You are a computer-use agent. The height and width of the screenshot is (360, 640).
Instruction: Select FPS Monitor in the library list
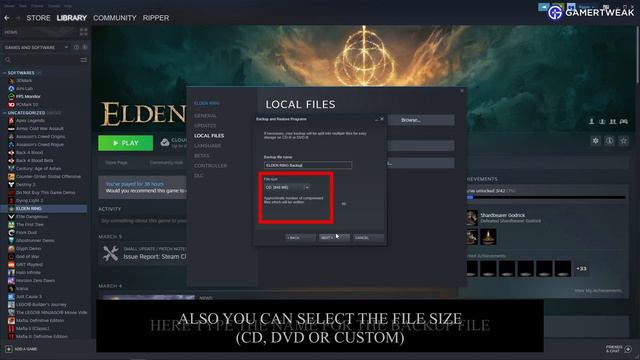pos(28,96)
